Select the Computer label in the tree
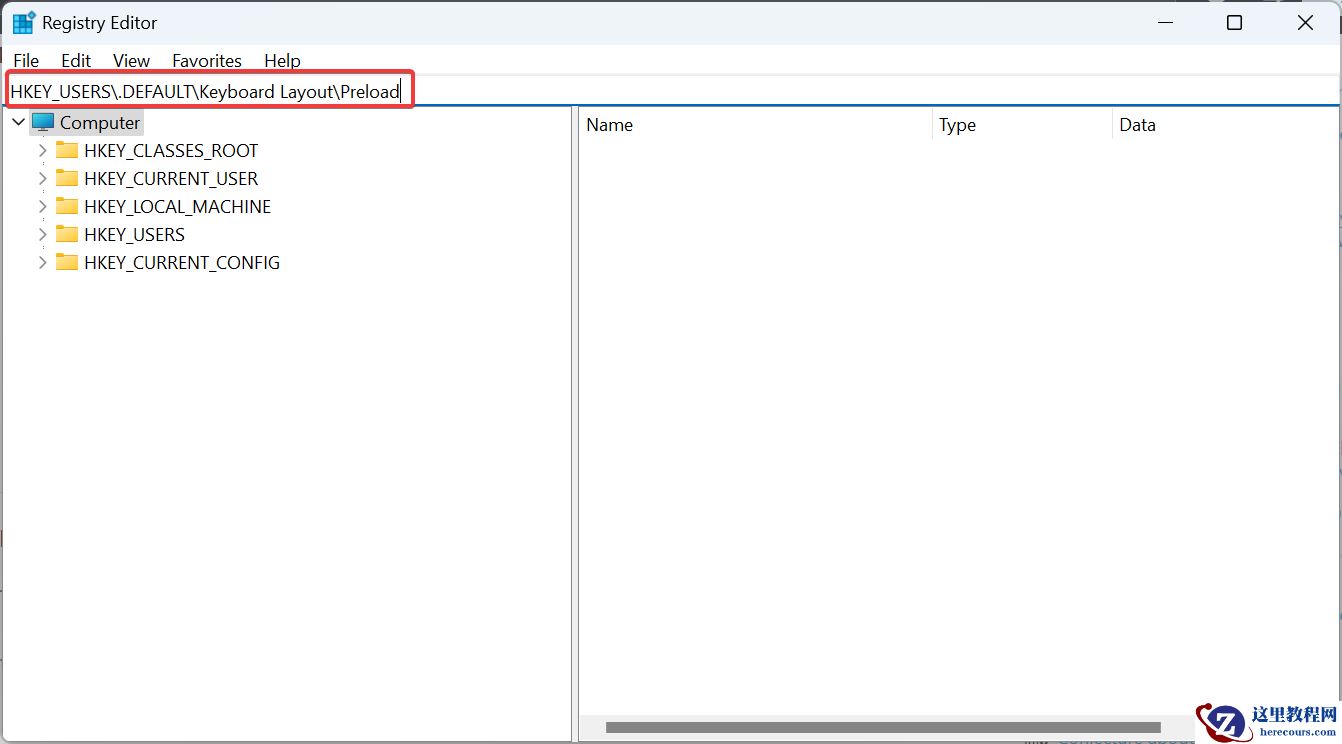The width and height of the screenshot is (1342, 744). pyautogui.click(x=100, y=123)
